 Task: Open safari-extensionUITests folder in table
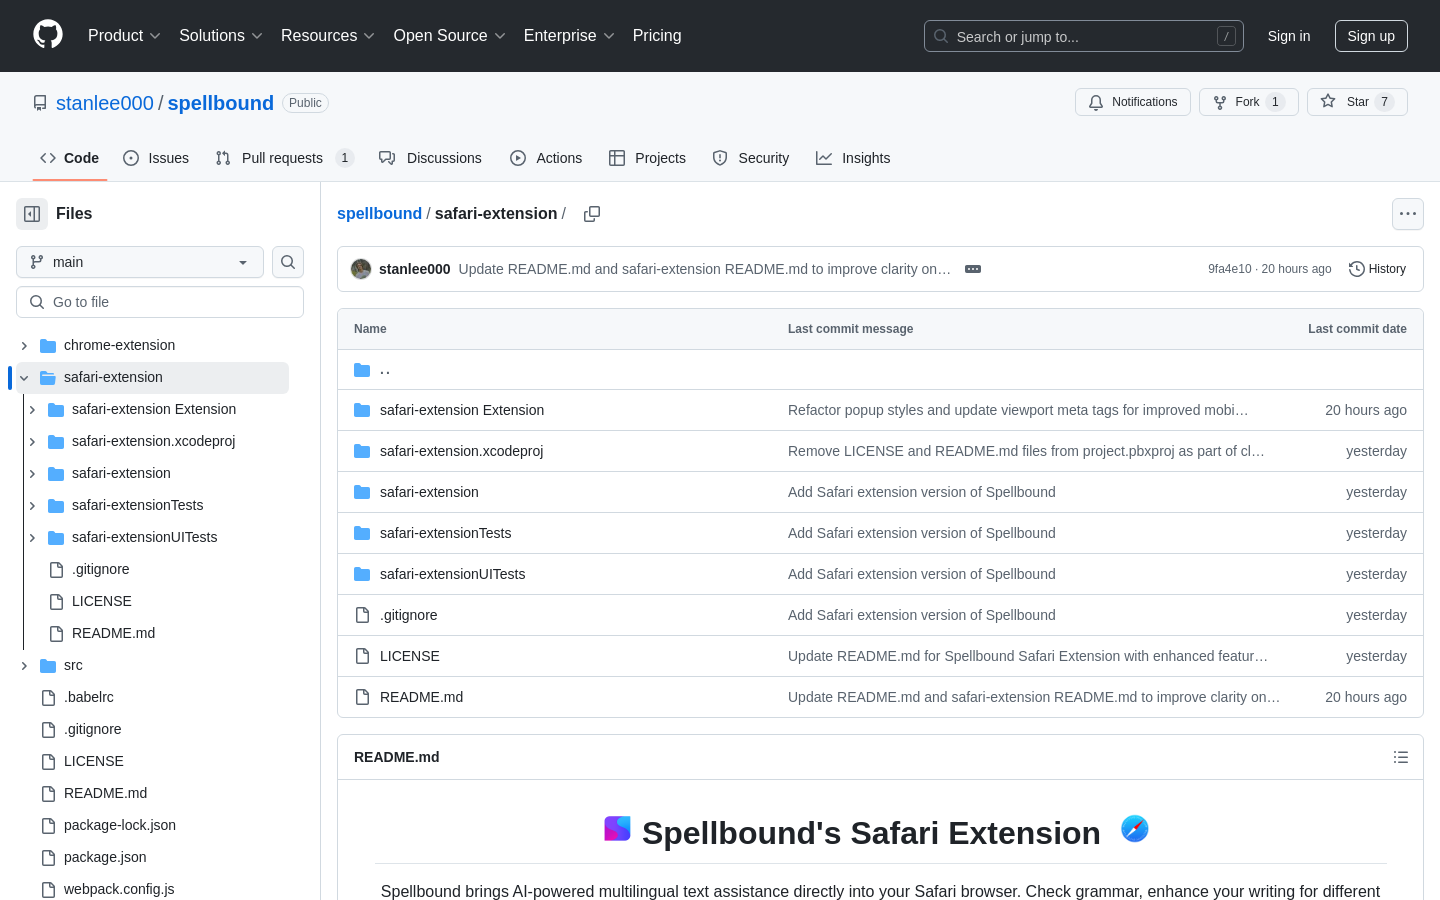(452, 574)
